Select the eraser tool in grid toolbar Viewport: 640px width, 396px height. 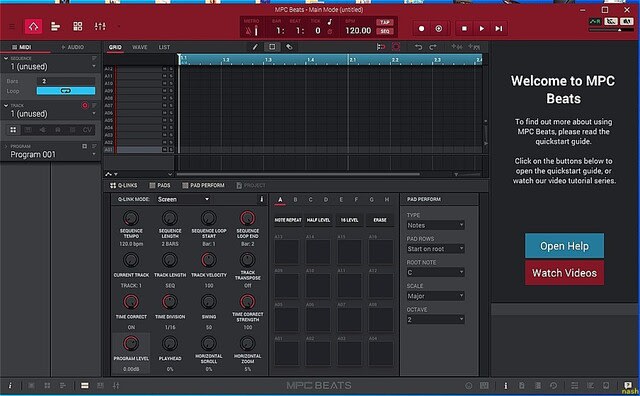[289, 47]
